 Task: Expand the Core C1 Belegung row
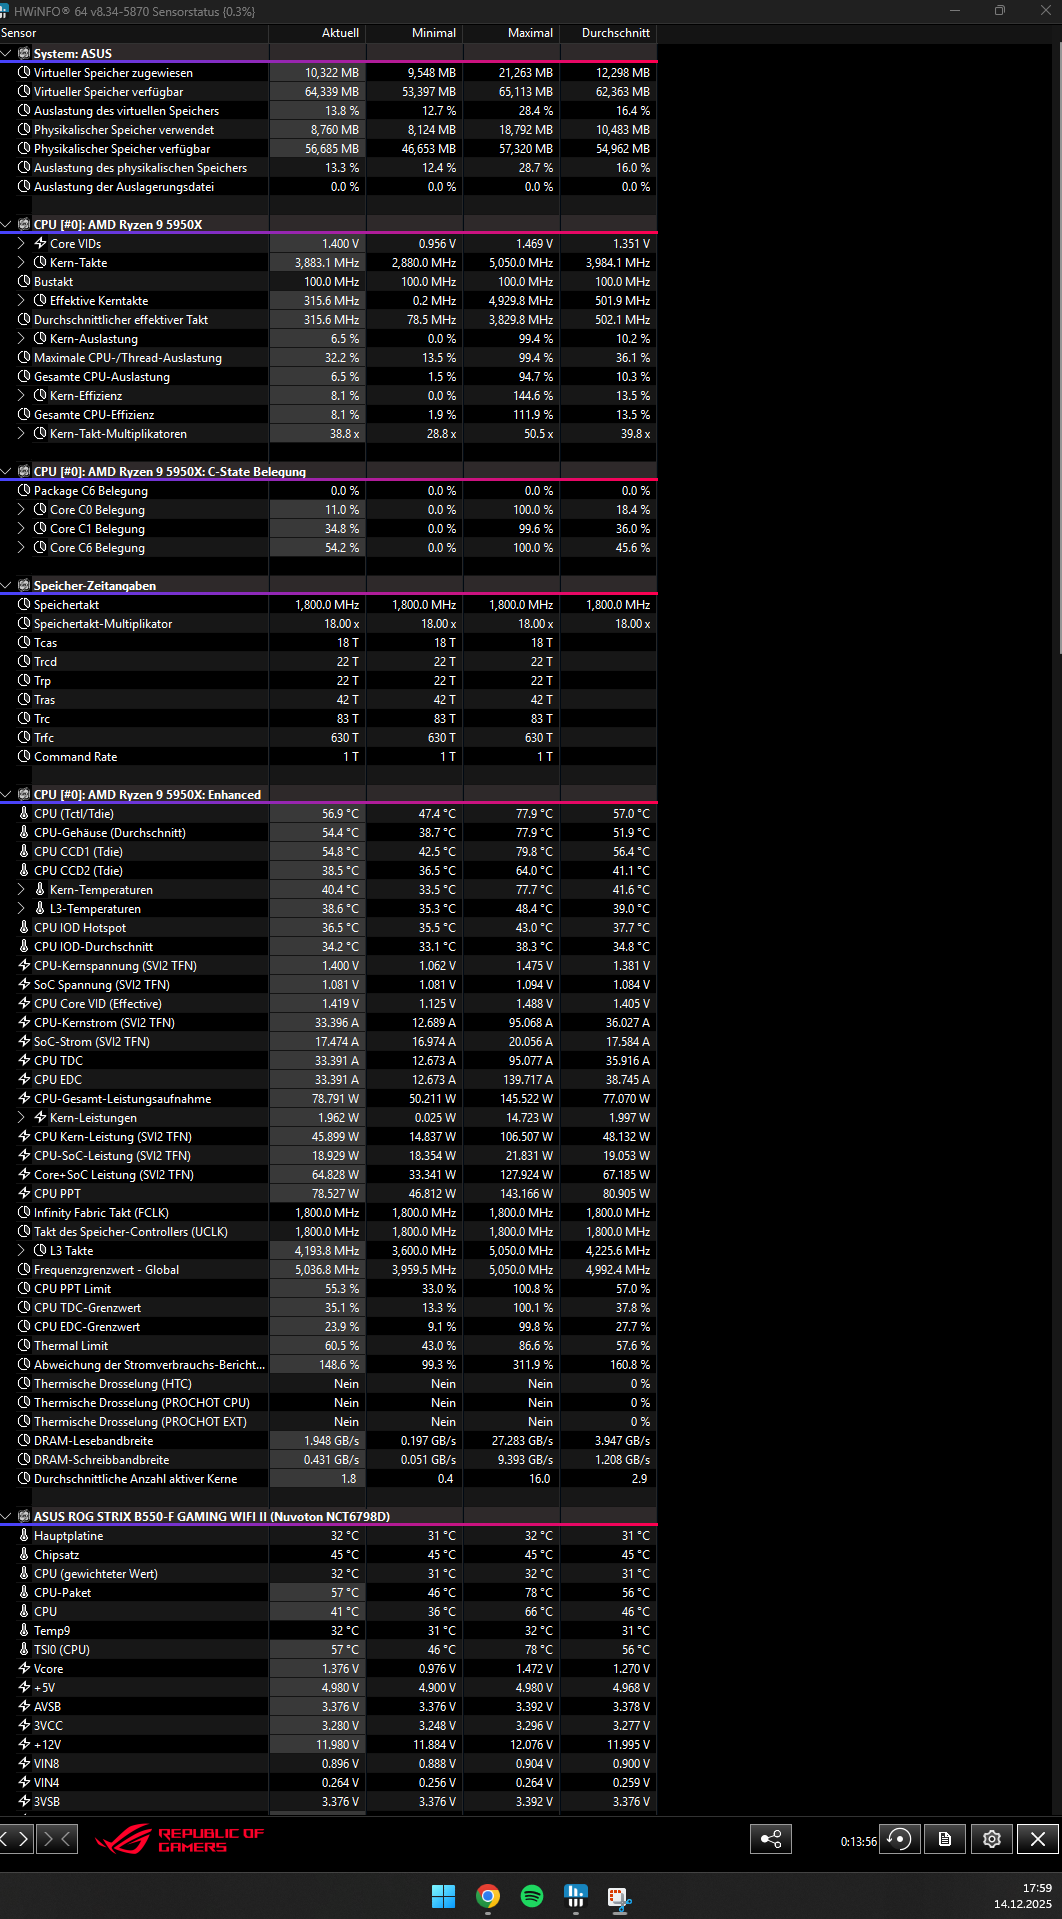click(22, 529)
